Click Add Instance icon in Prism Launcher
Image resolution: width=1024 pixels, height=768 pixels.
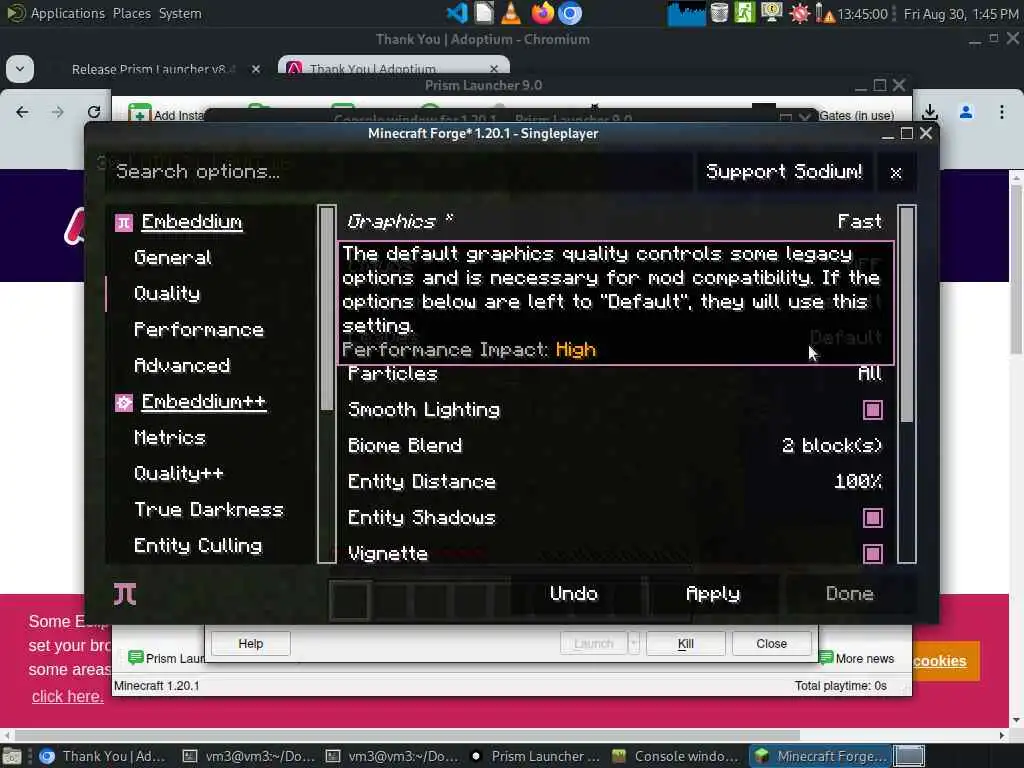pos(139,114)
